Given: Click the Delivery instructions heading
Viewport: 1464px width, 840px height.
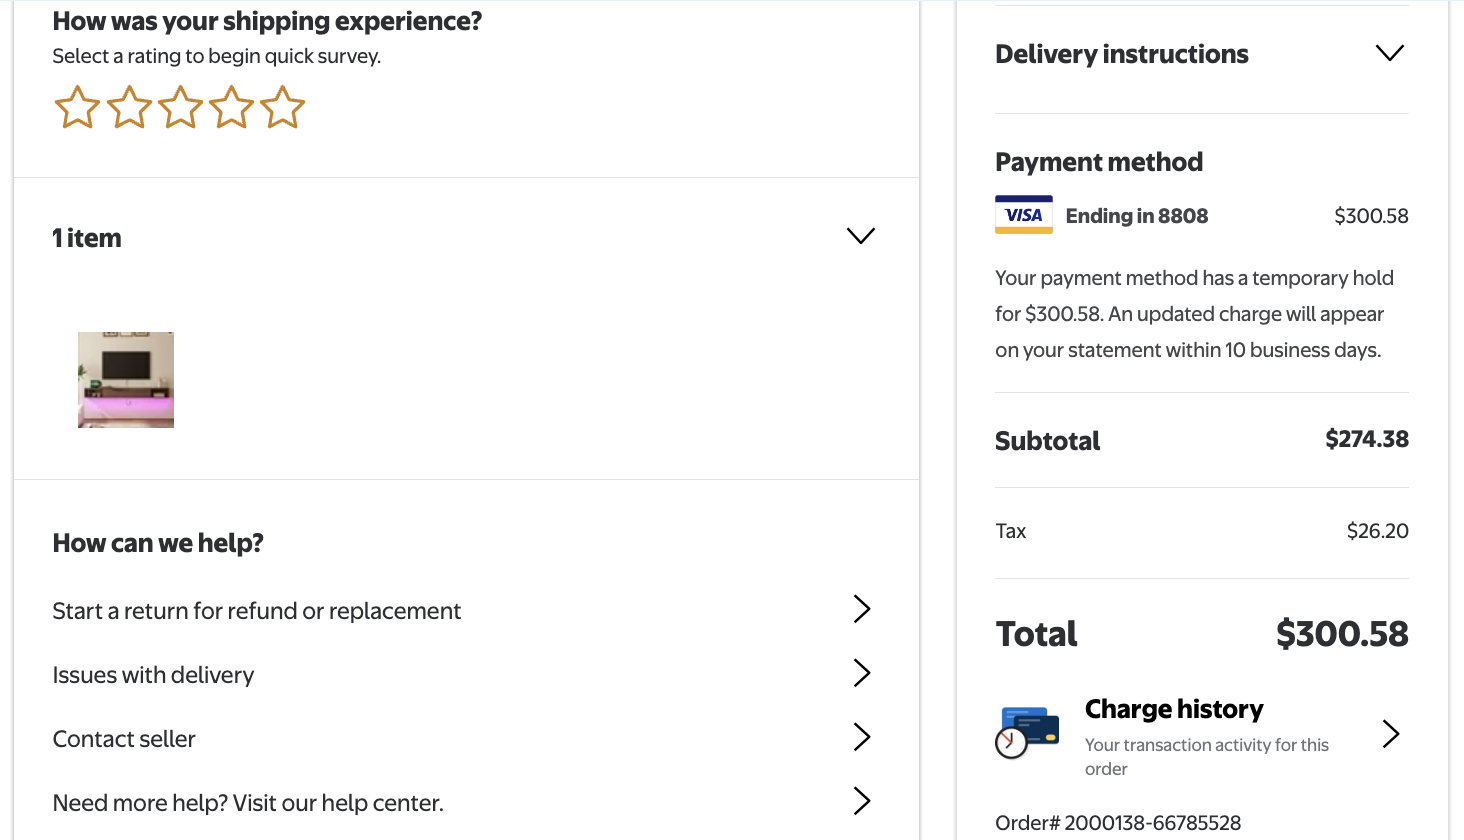Looking at the screenshot, I should (1121, 54).
